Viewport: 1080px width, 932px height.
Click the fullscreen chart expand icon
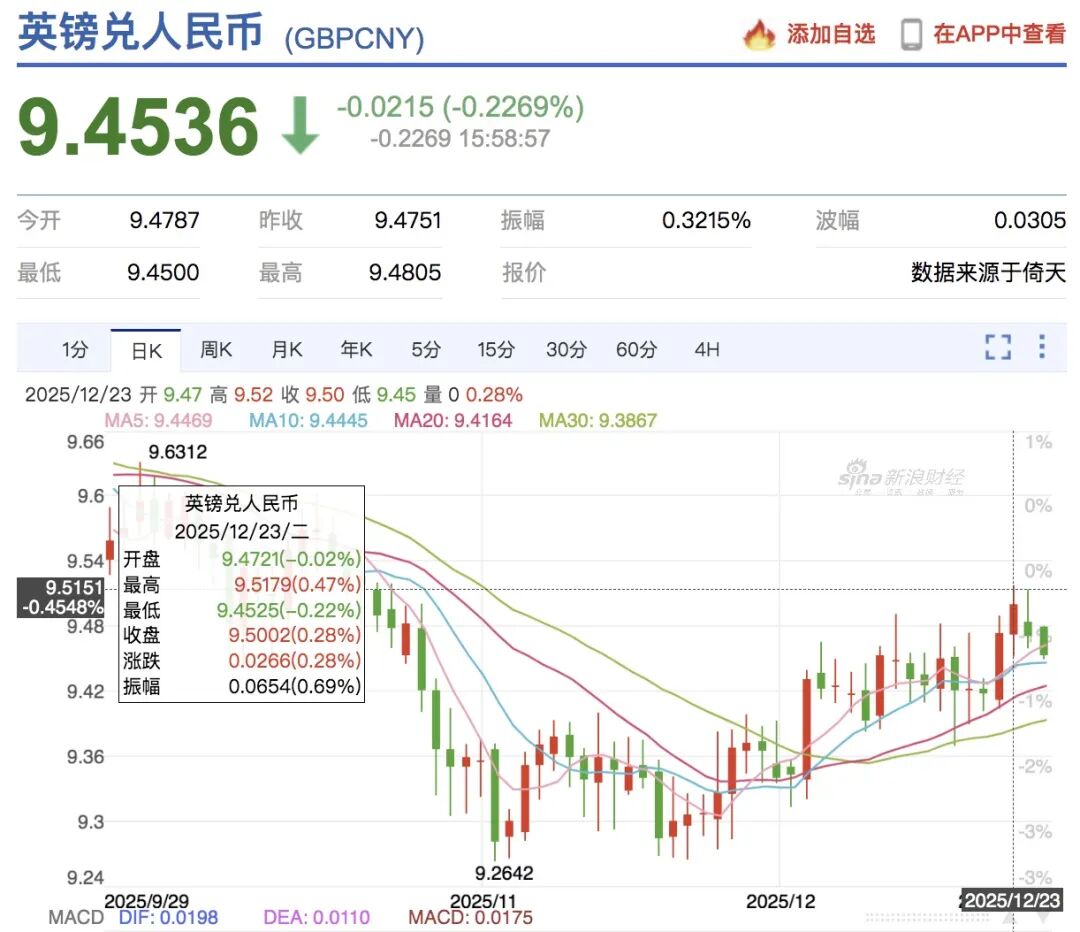(x=997, y=347)
